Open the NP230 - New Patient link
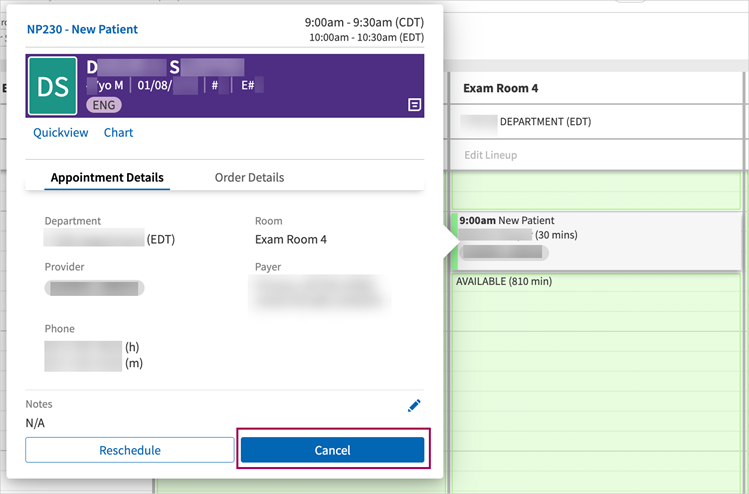The height and width of the screenshot is (494, 749). [x=82, y=30]
